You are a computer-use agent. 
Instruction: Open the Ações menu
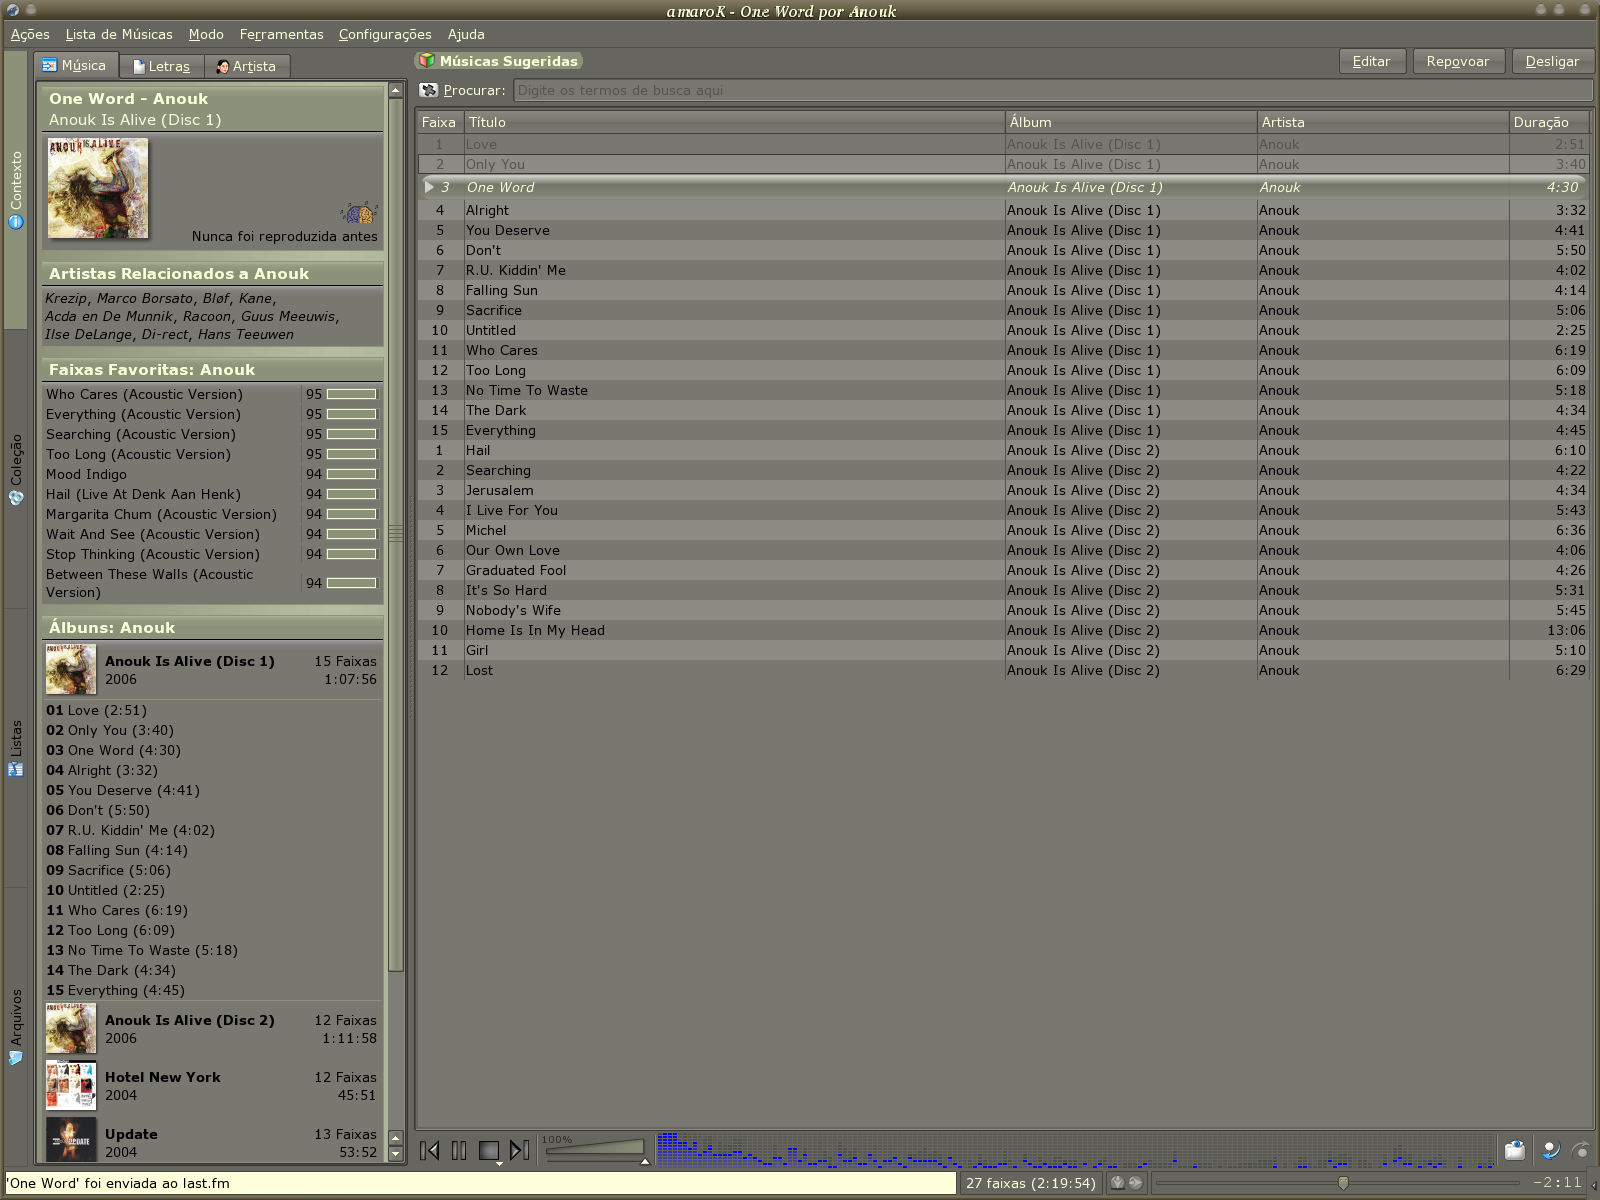point(30,34)
